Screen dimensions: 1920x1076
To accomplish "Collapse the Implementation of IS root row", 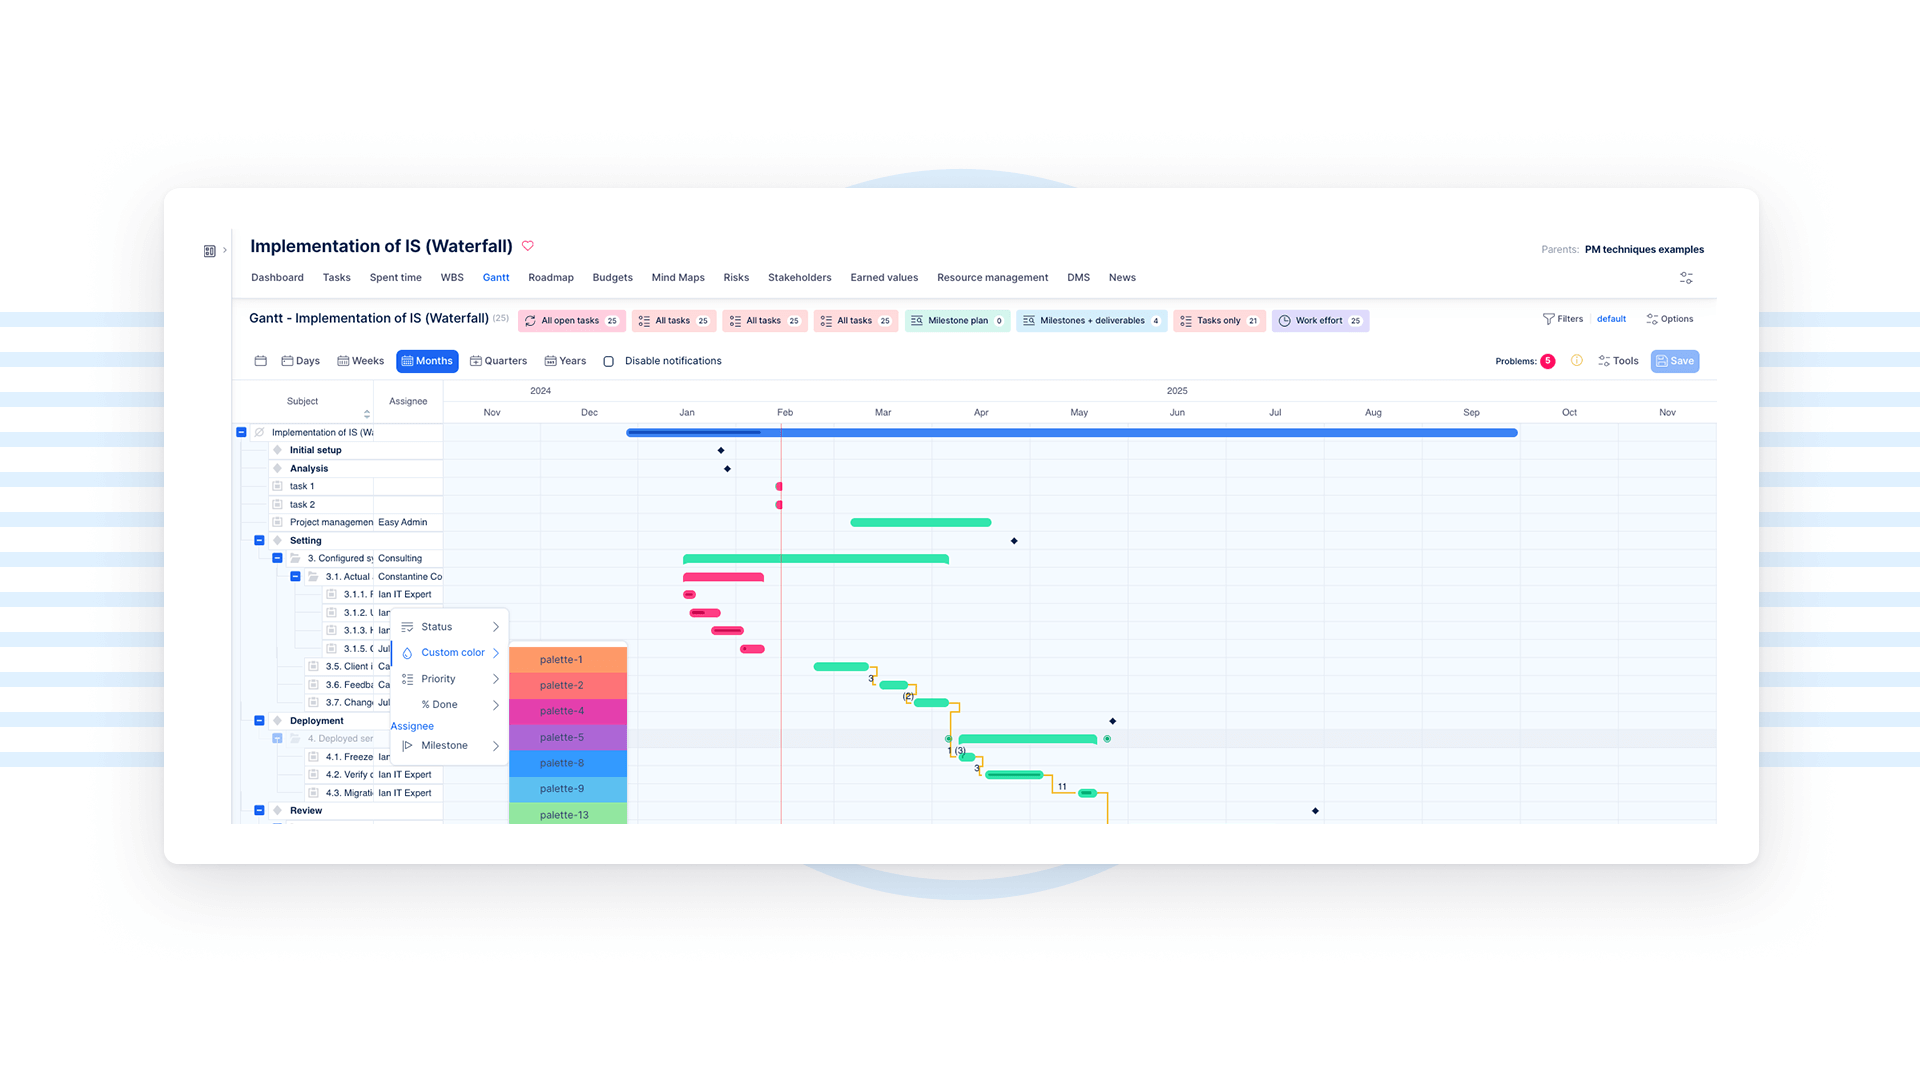I will click(241, 433).
